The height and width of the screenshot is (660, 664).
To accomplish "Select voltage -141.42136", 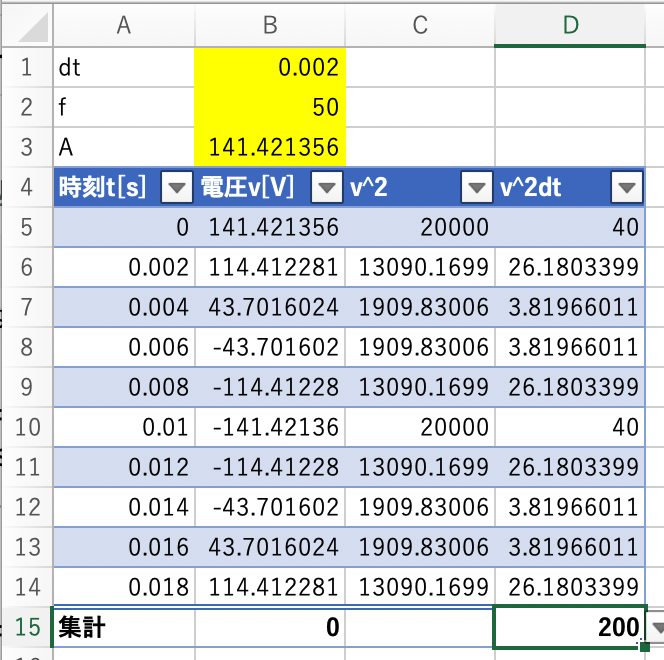I will [270, 427].
